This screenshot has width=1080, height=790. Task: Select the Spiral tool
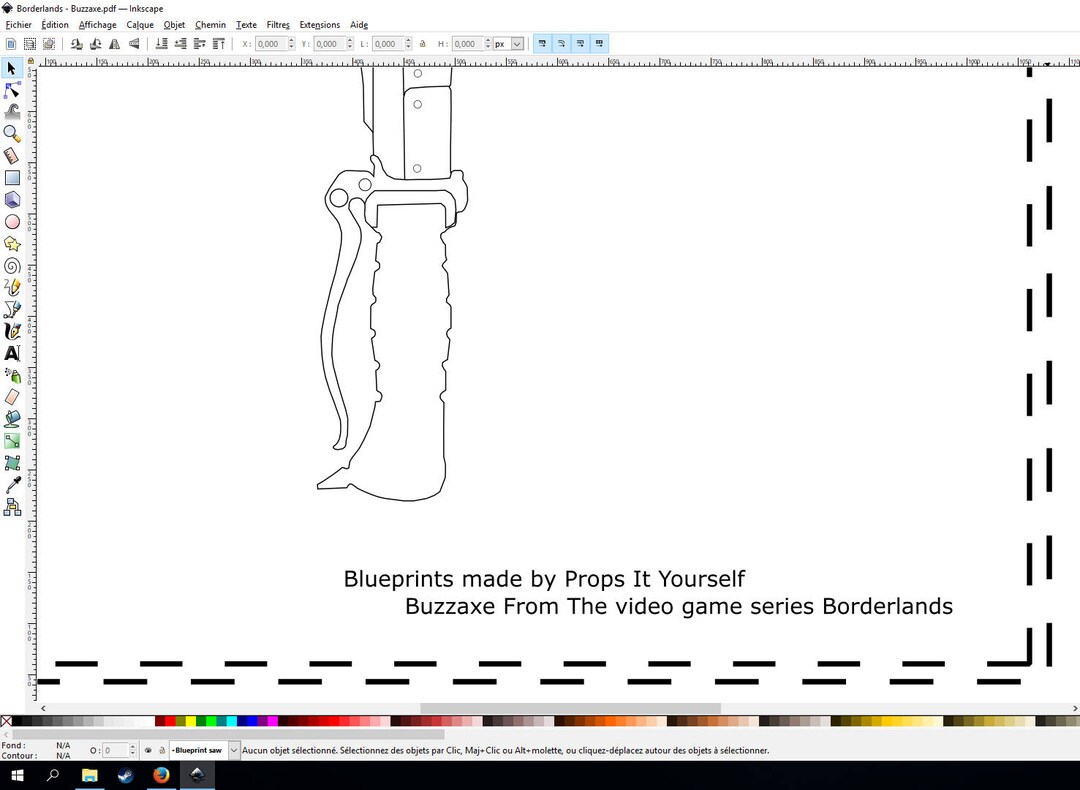point(12,264)
